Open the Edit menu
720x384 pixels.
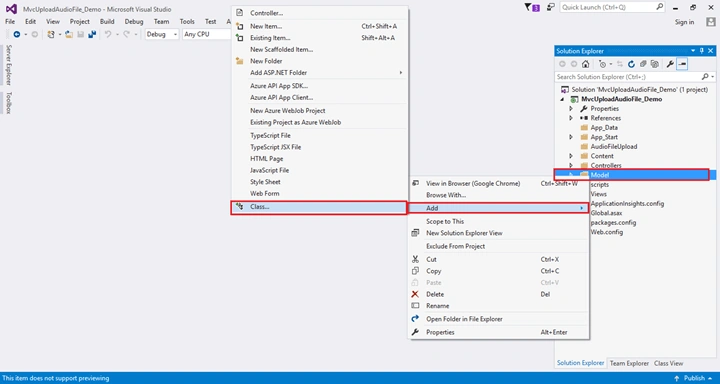tap(30, 22)
